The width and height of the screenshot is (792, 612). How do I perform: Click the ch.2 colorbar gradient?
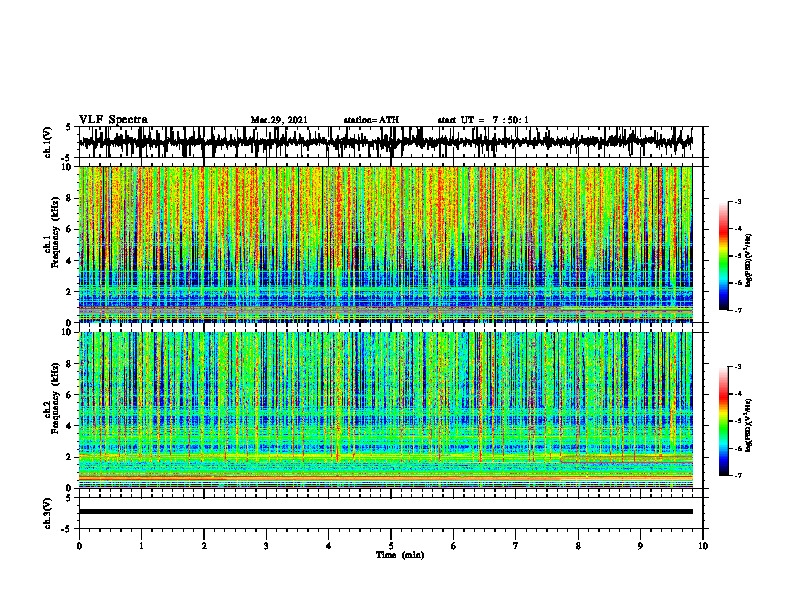pos(723,421)
